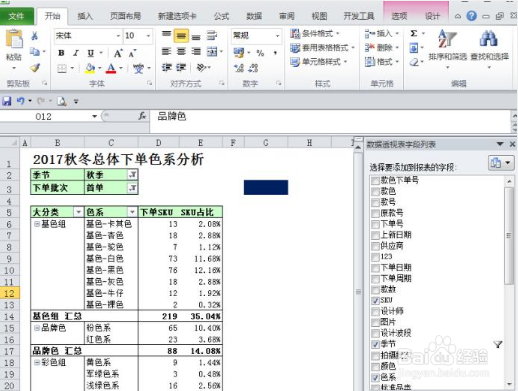Click the dark blue filled cell in column G

(x=266, y=187)
